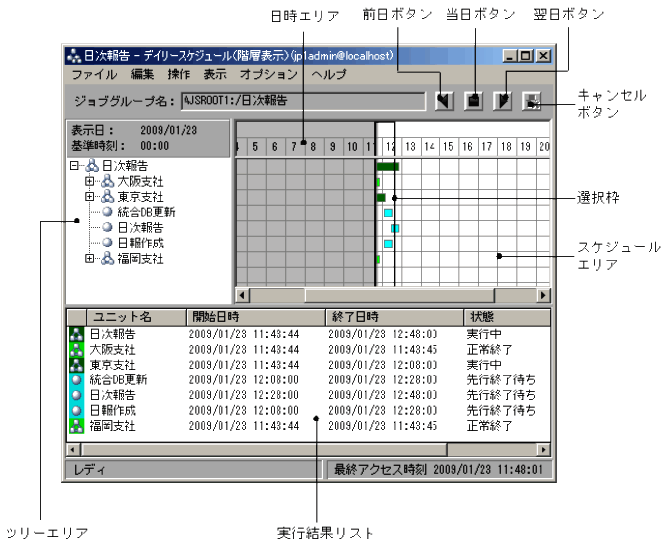
Task: Click レディ in the status bar
Action: 89,470
